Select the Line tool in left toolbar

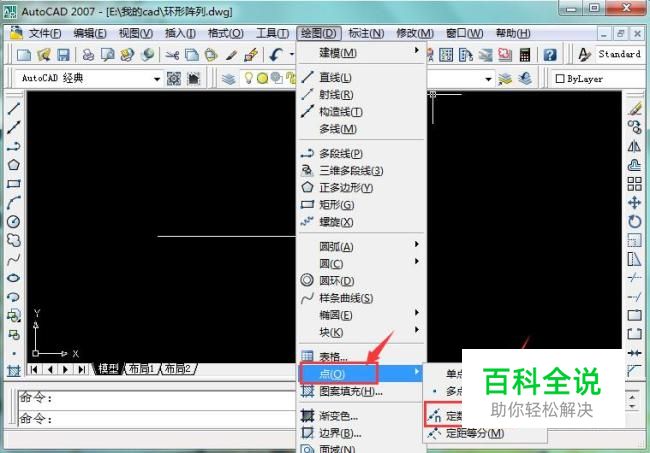pyautogui.click(x=14, y=109)
